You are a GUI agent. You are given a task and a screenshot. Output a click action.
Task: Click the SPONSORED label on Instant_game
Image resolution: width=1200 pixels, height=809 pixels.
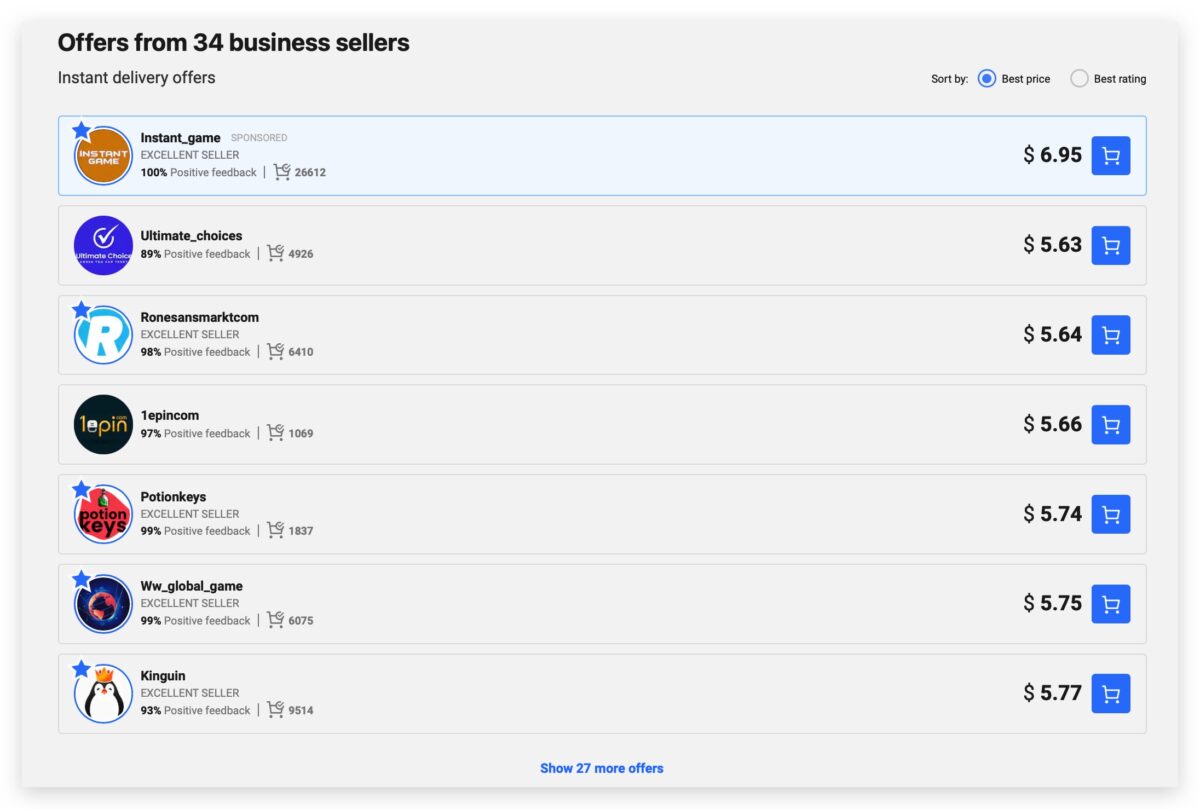click(259, 138)
